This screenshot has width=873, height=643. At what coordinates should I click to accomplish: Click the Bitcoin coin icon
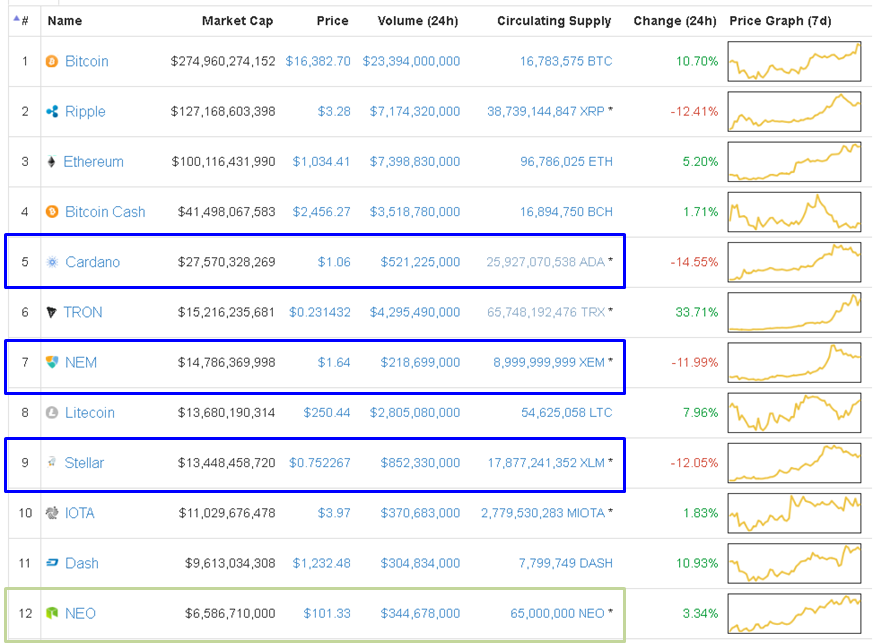[52, 62]
